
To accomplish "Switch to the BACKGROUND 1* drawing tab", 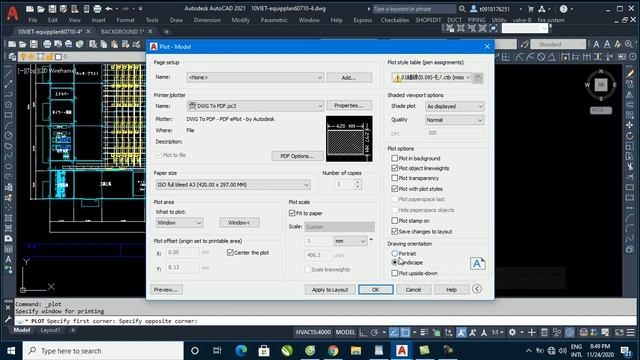I will point(122,31).
